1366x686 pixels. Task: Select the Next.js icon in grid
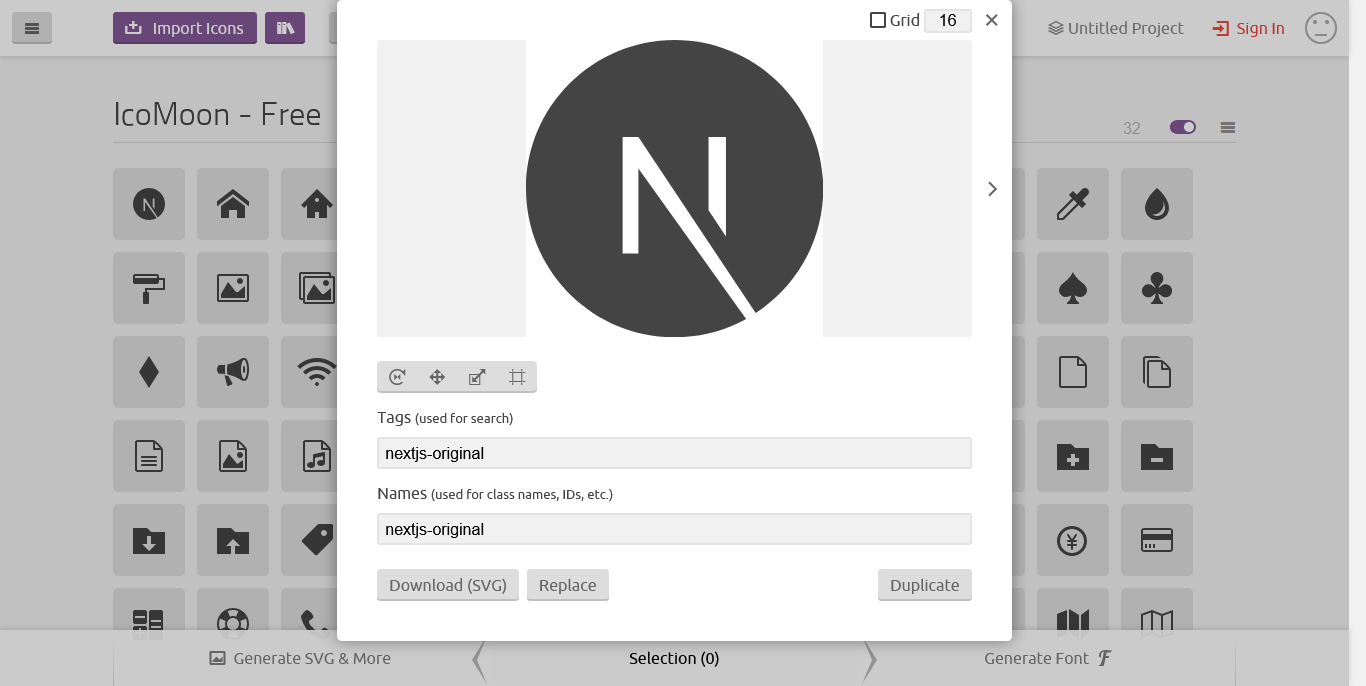[149, 204]
